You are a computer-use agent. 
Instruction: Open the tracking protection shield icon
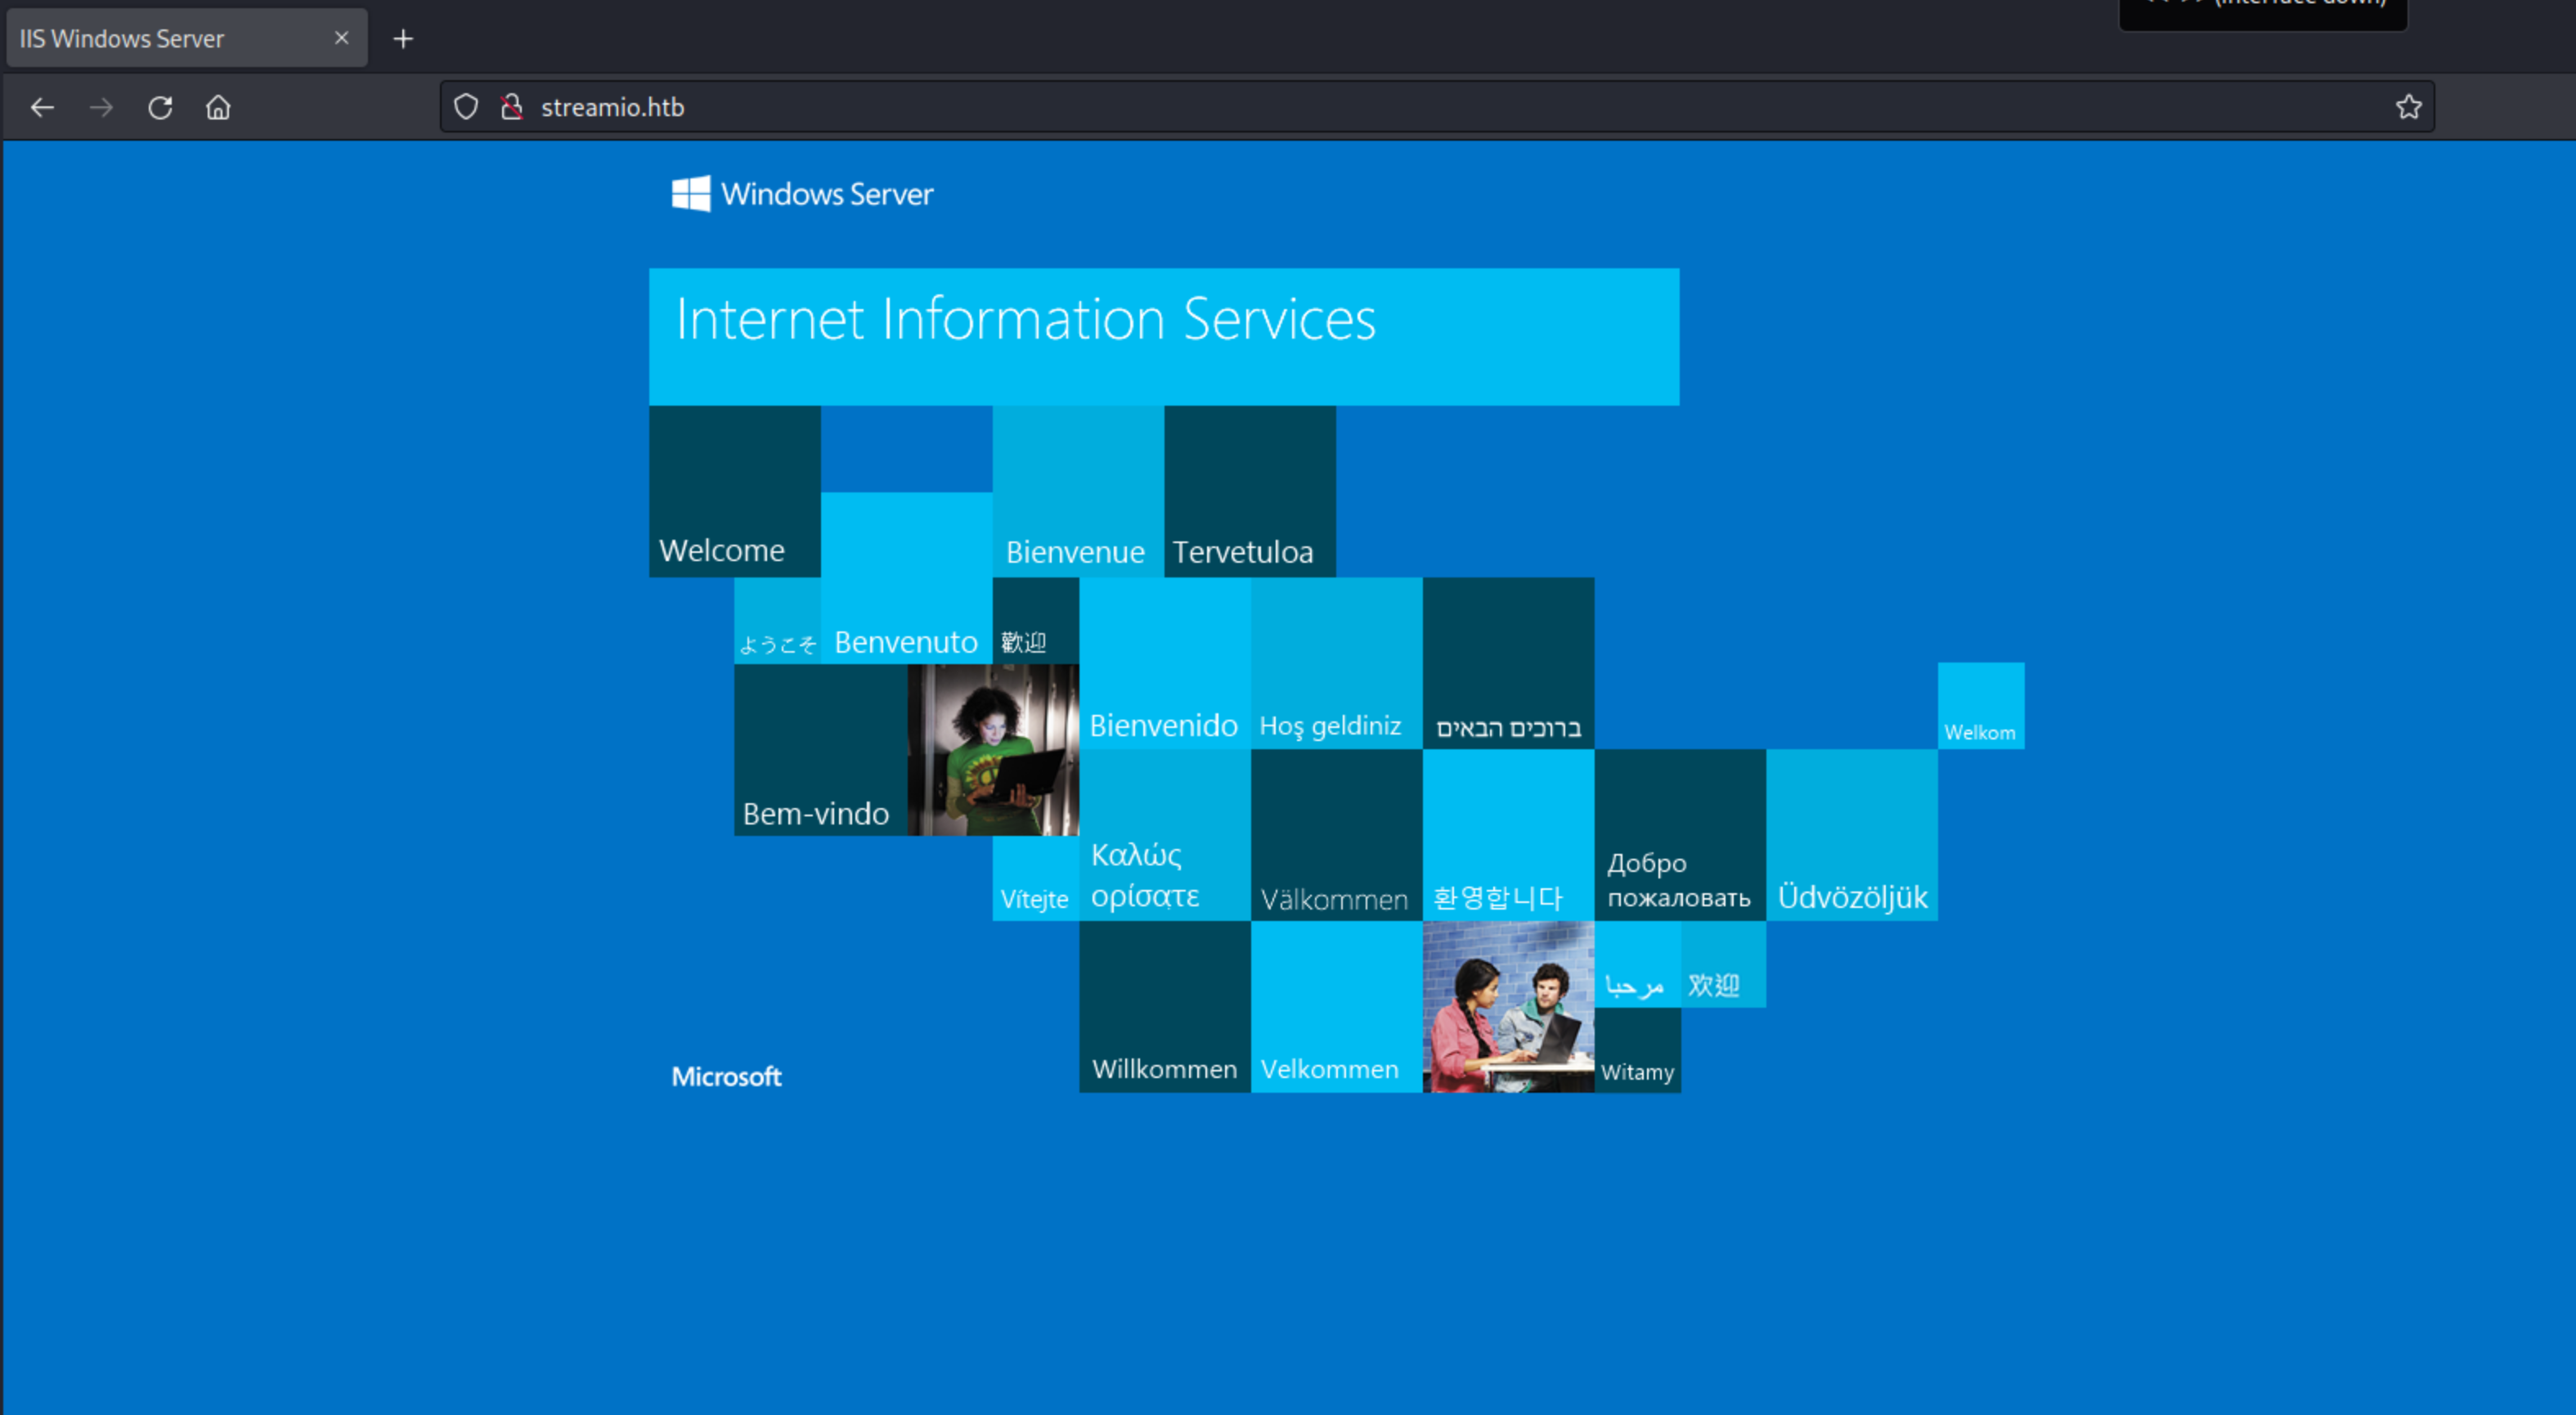point(466,107)
